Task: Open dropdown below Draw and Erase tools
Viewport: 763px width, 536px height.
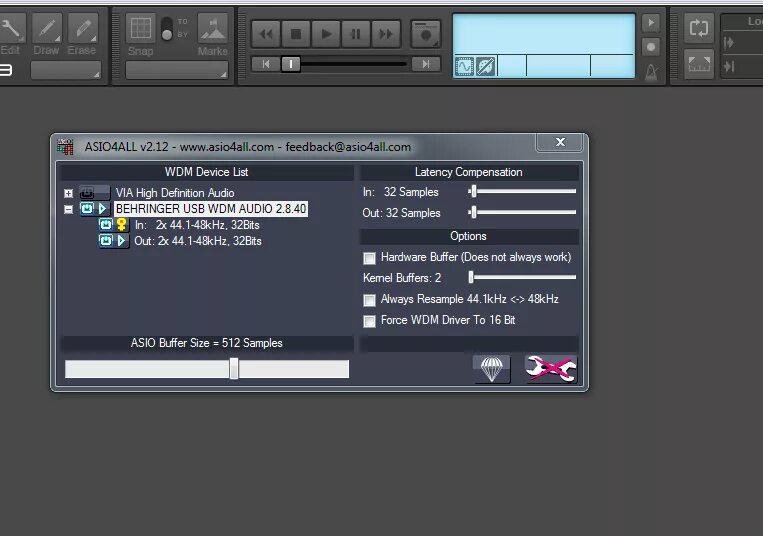Action: point(66,70)
